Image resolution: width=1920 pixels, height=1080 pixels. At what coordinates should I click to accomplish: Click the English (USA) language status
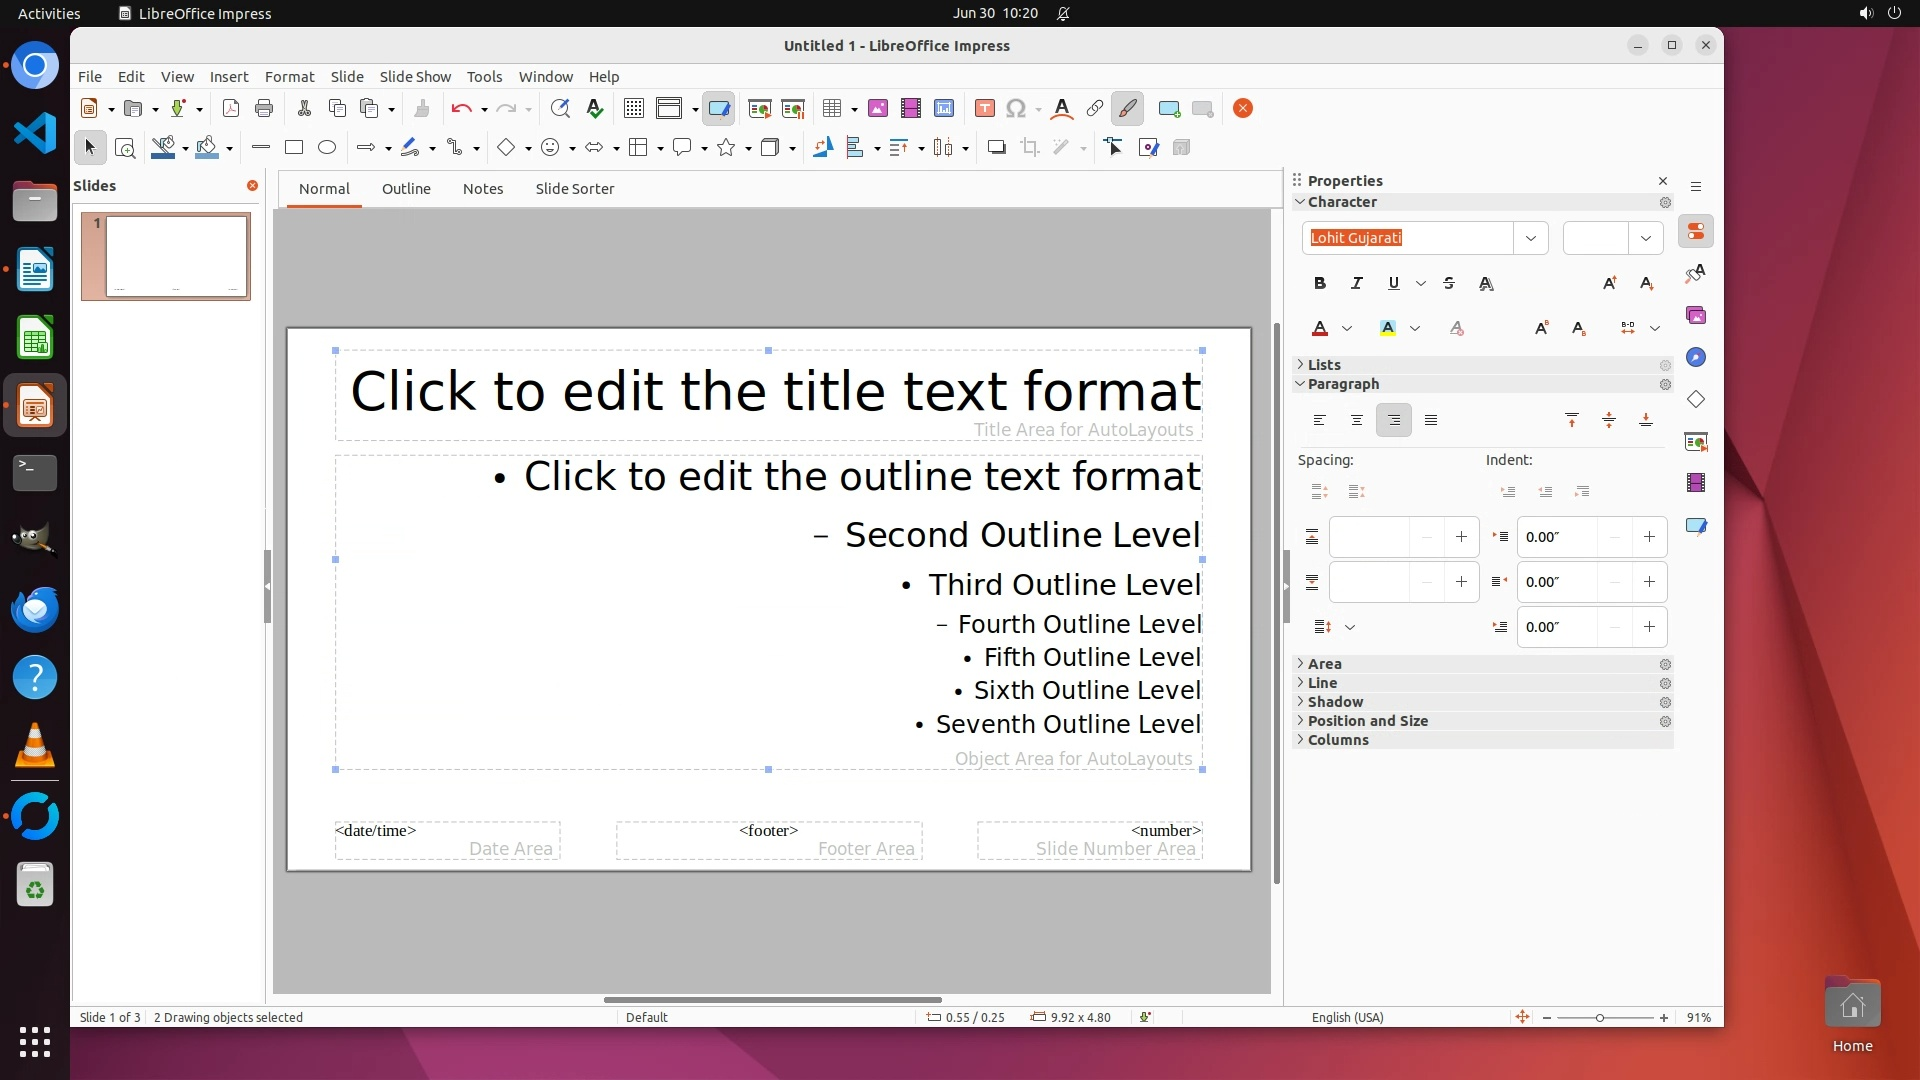point(1347,1018)
